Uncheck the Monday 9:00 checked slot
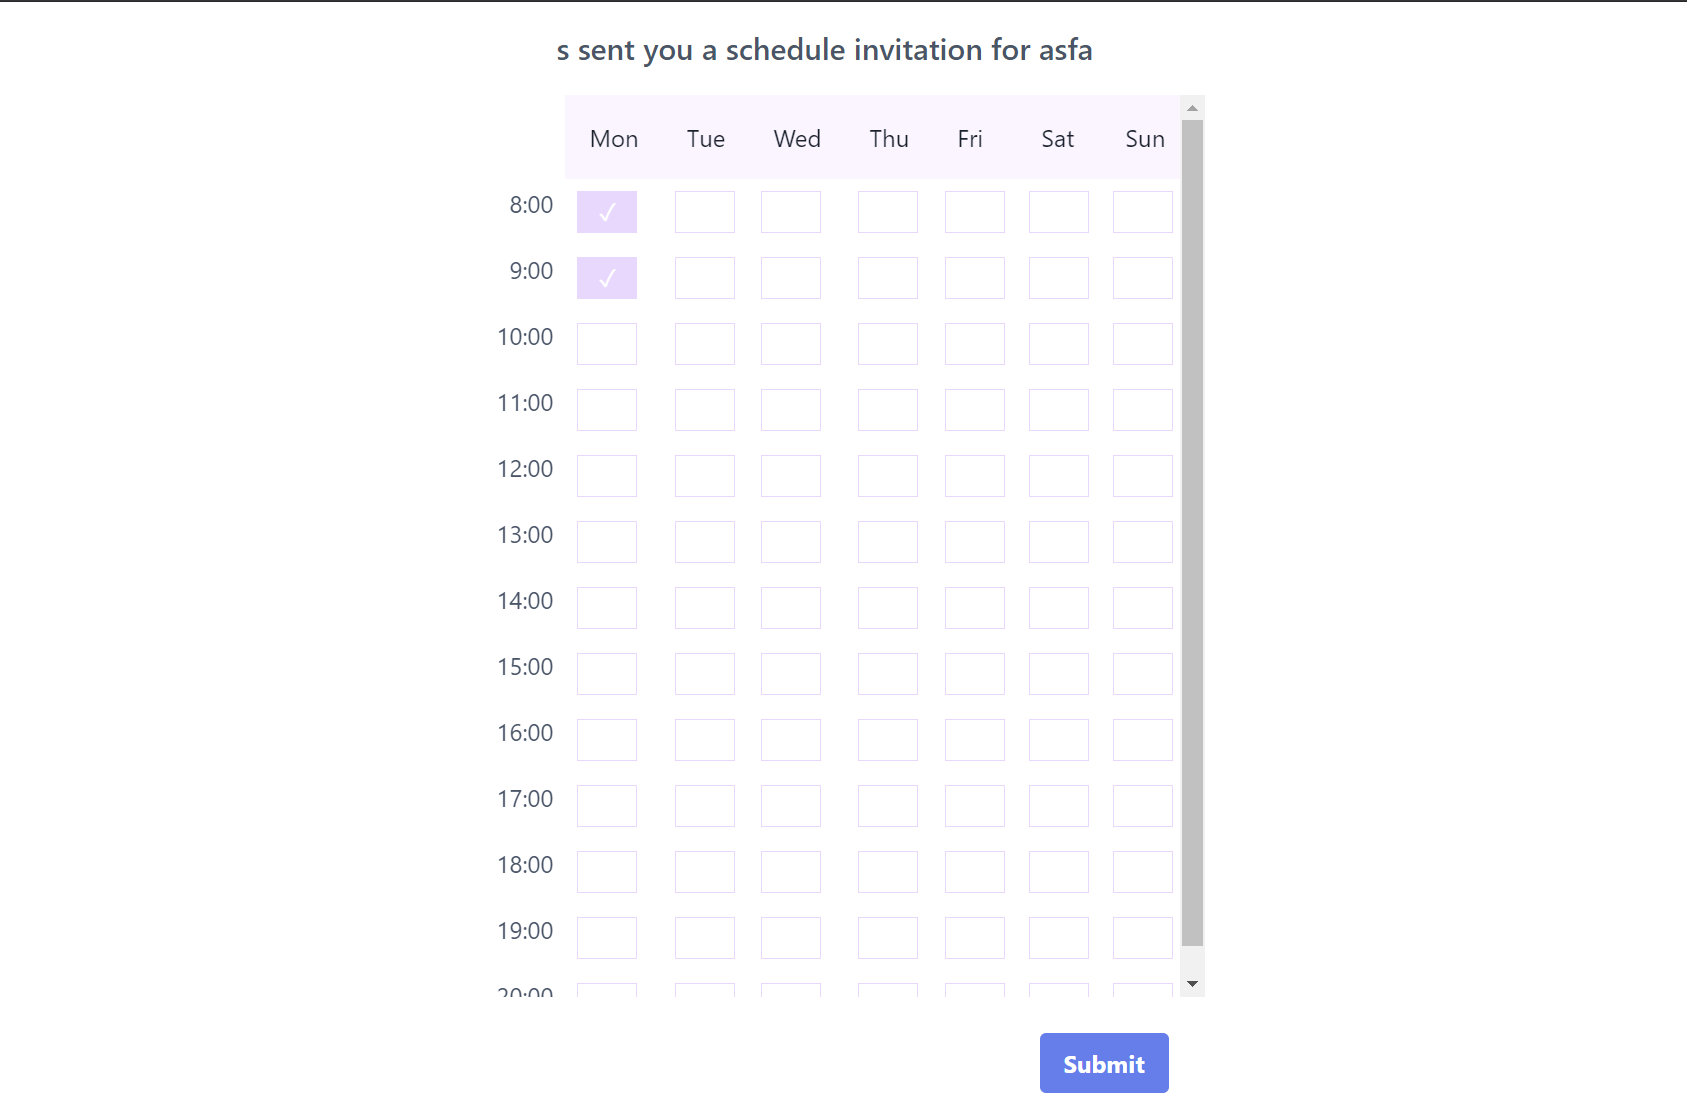1687x1114 pixels. click(x=607, y=278)
